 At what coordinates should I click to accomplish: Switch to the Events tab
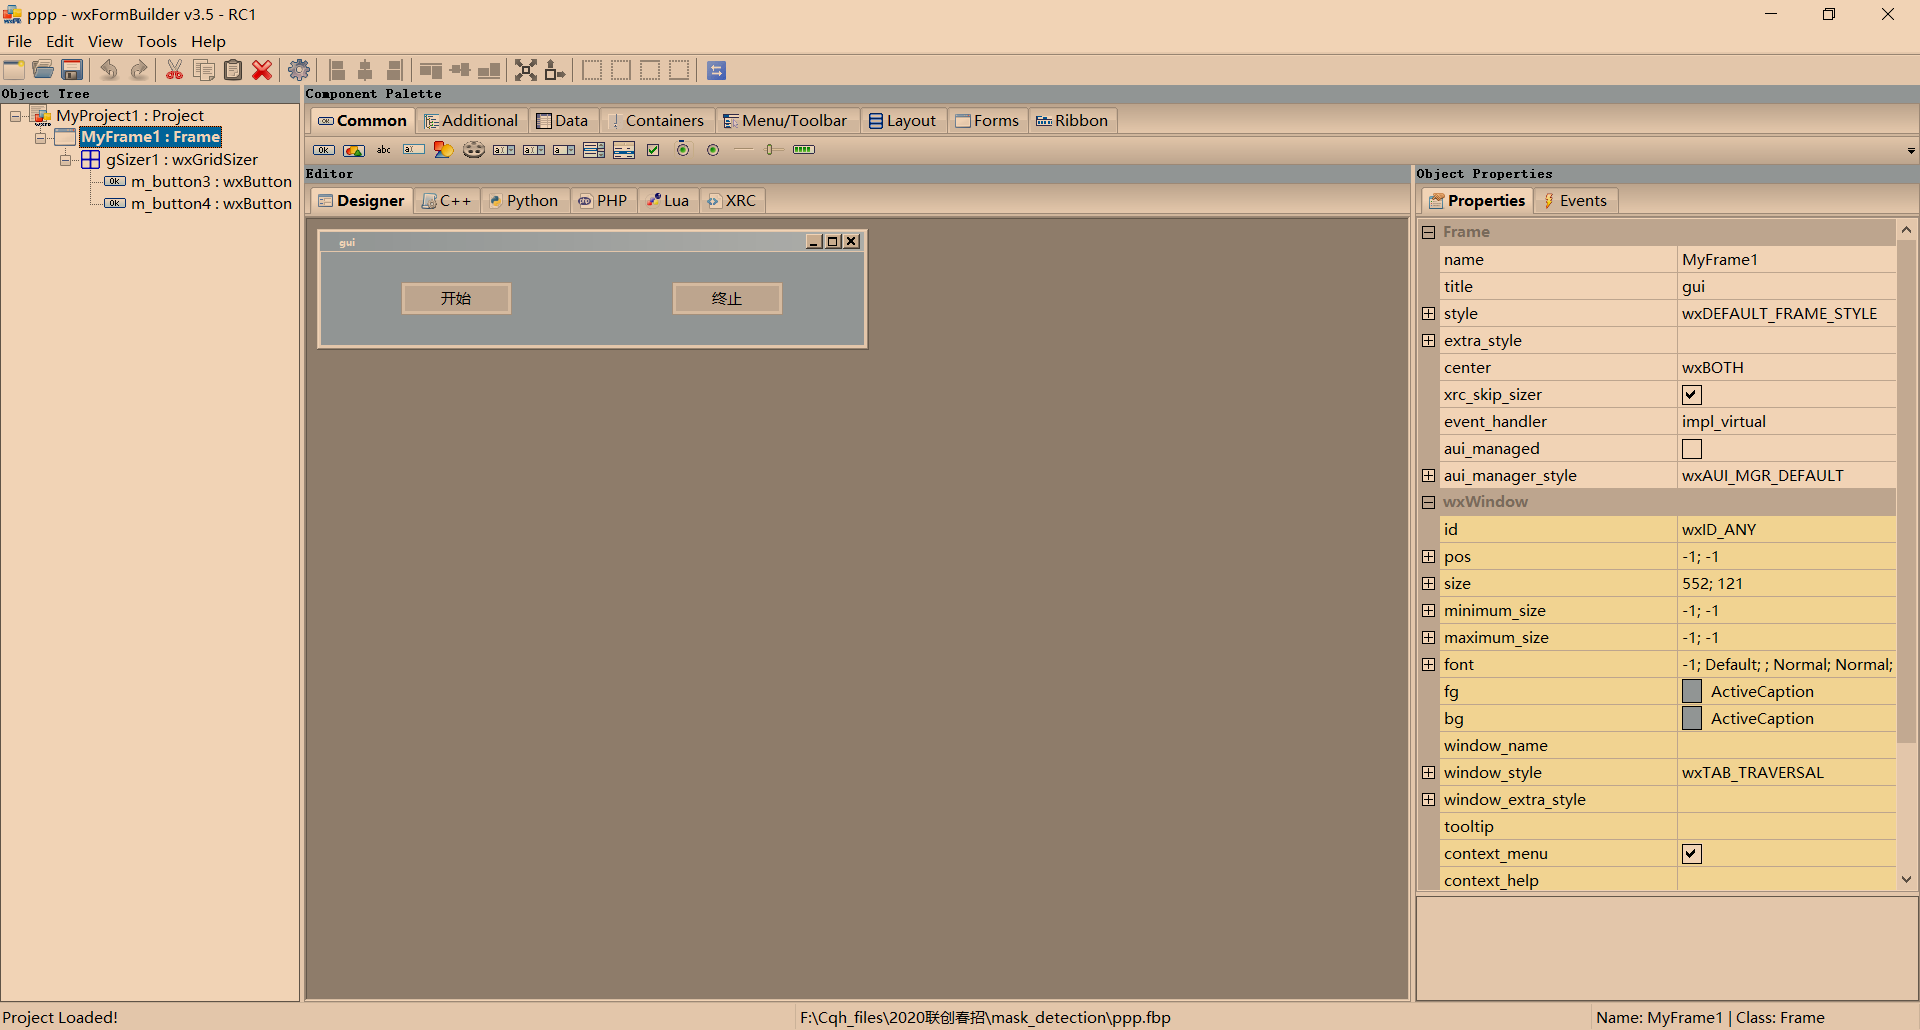point(1575,201)
